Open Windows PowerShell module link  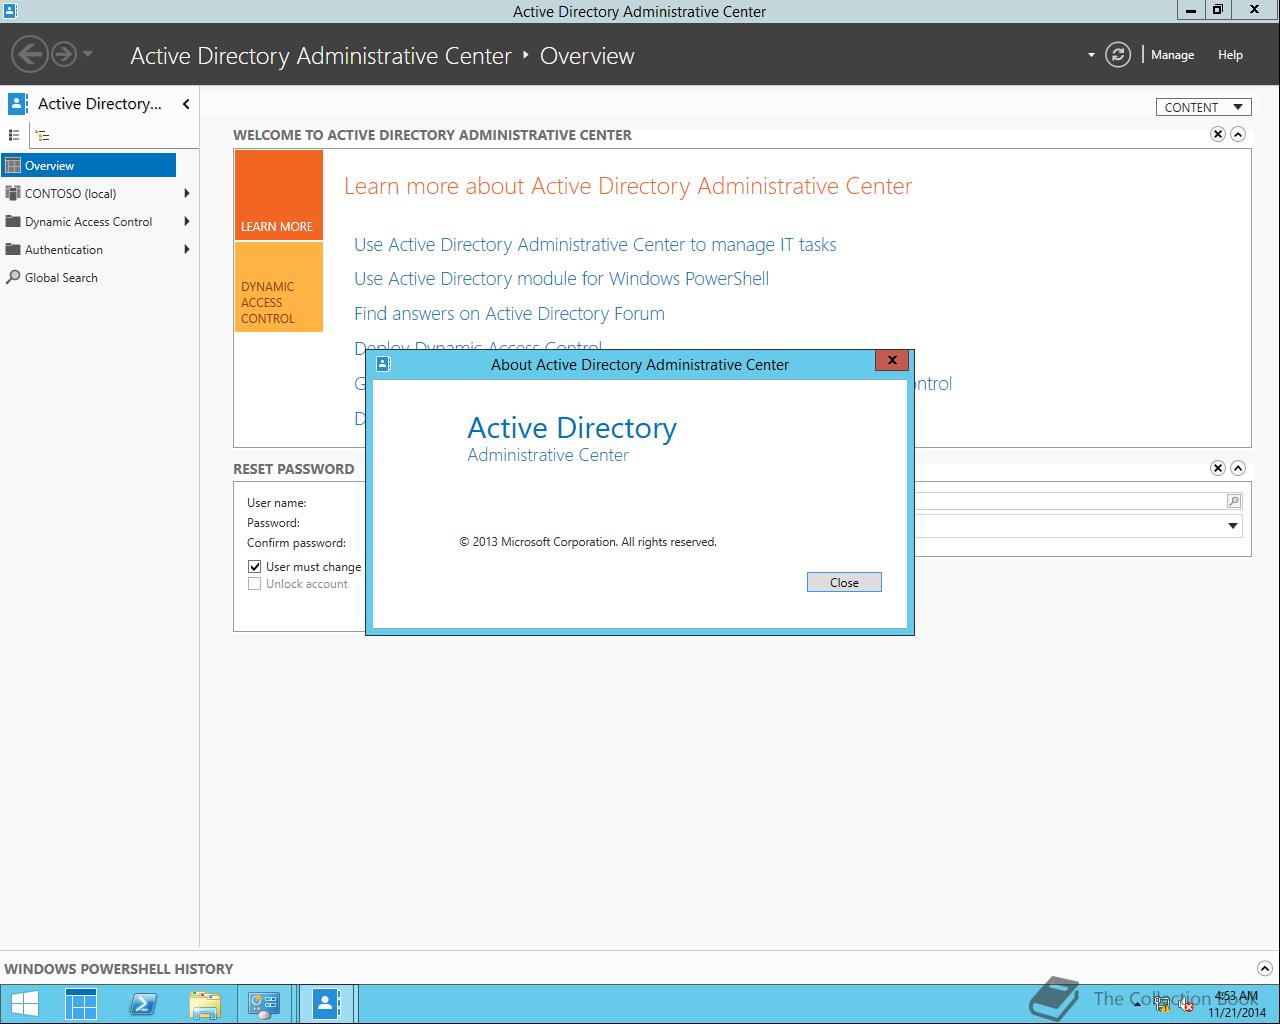pyautogui.click(x=561, y=279)
